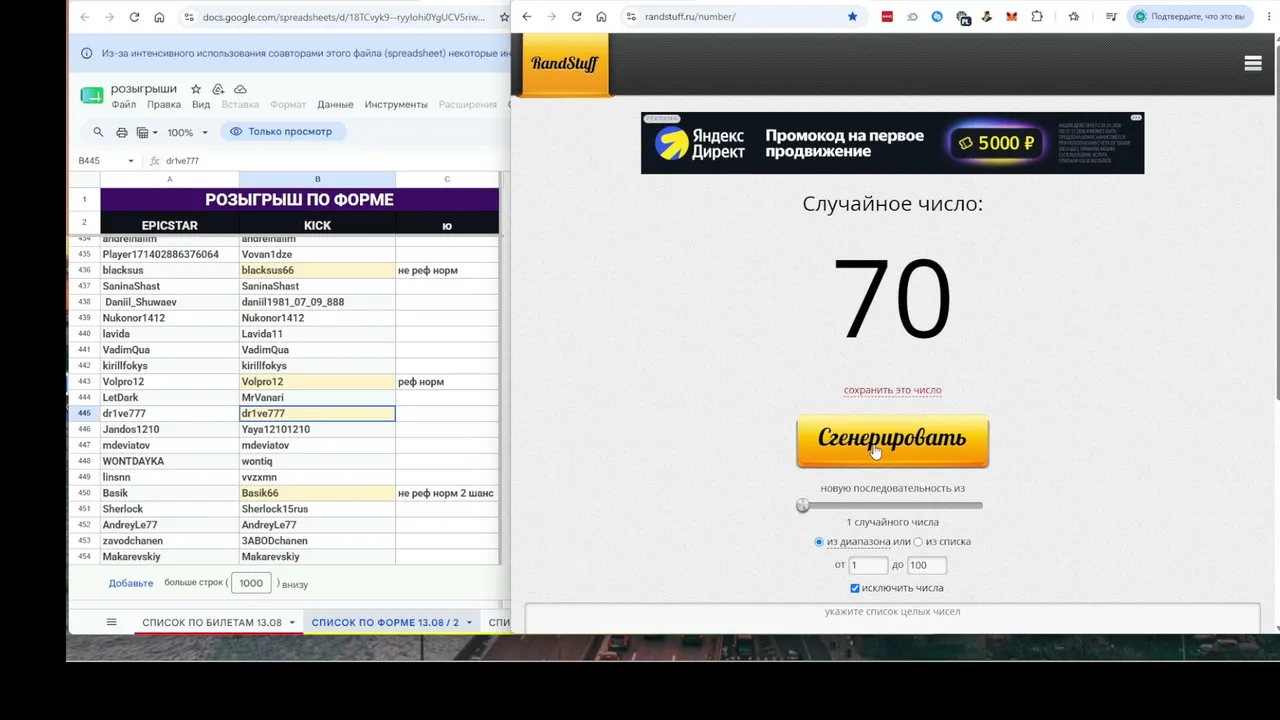Click back arrow in RandStuff browser window
Viewport: 1280px width, 720px height.
click(527, 17)
